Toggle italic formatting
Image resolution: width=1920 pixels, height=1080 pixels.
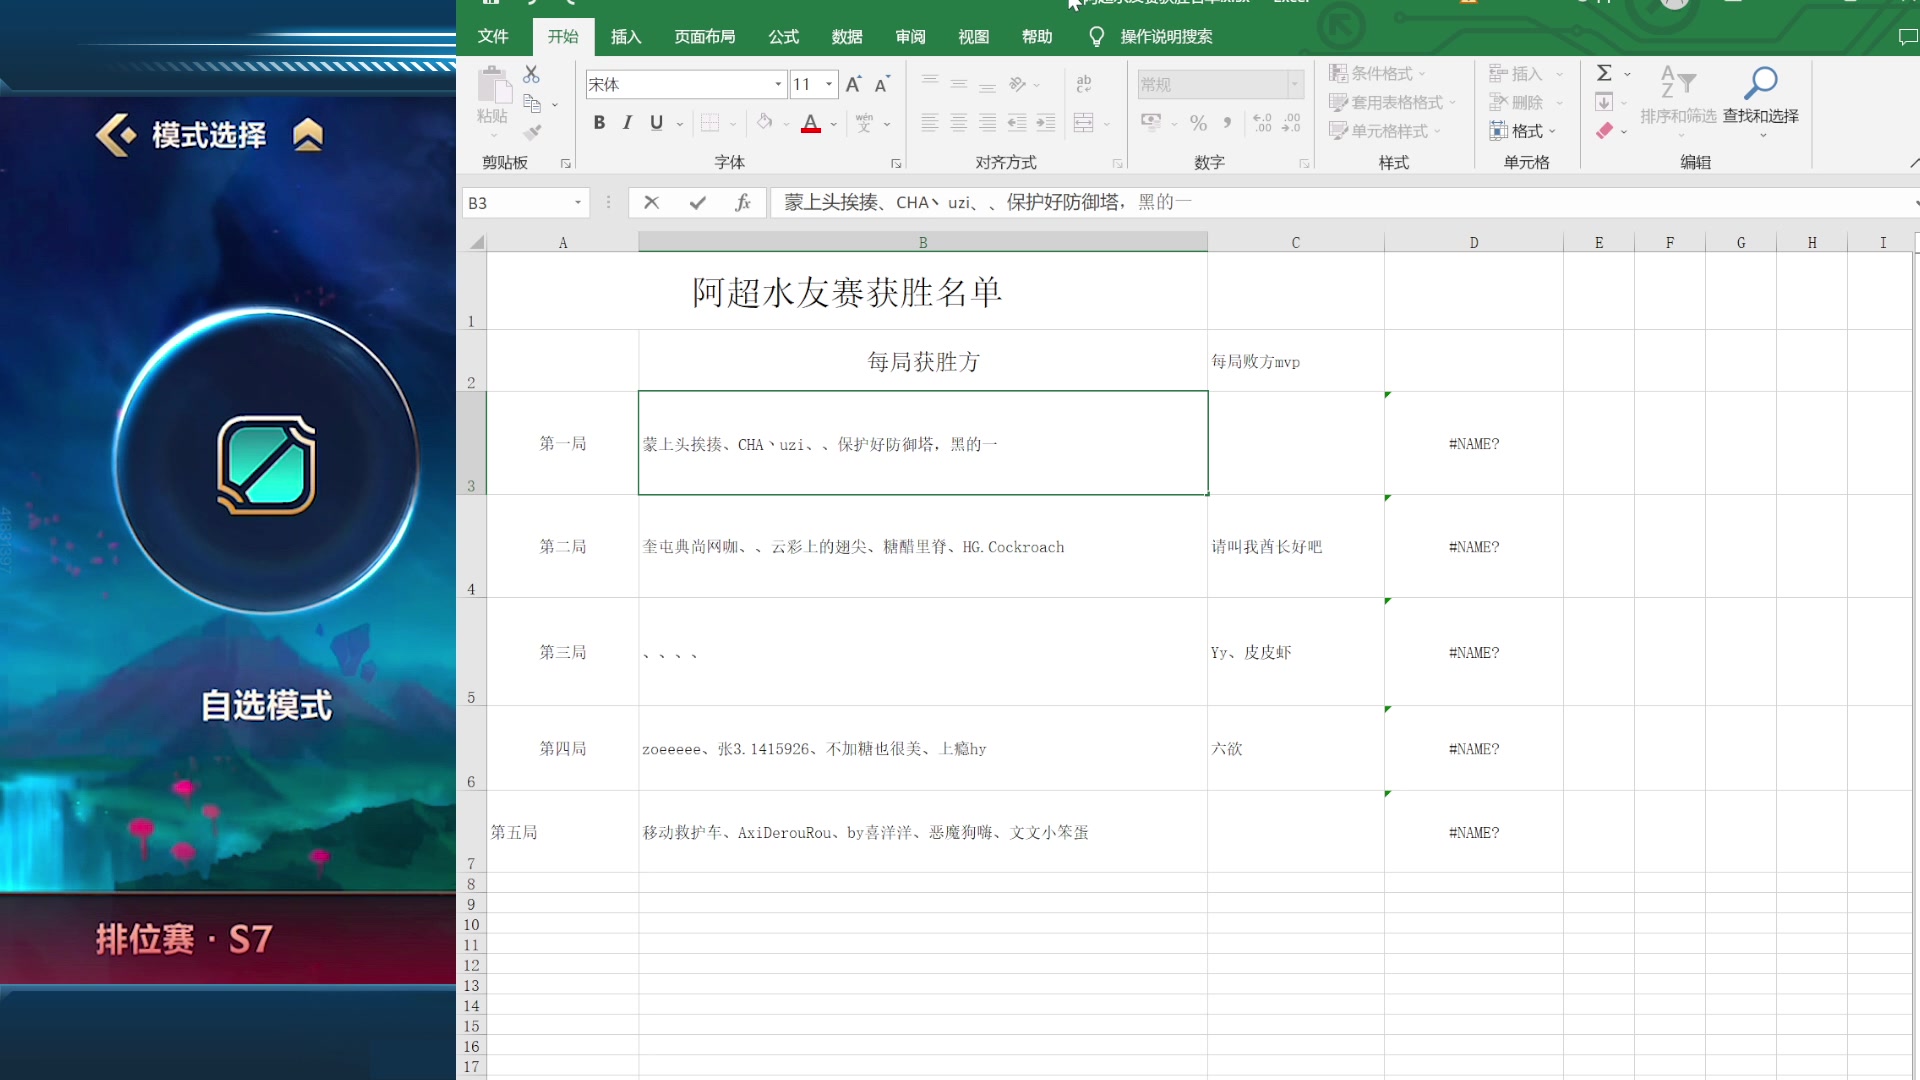click(627, 122)
